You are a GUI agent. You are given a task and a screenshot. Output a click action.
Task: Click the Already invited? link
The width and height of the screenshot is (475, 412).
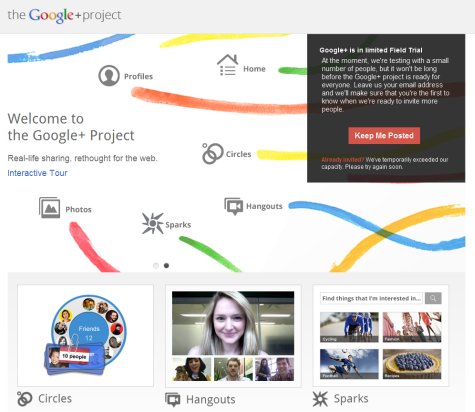click(x=343, y=160)
